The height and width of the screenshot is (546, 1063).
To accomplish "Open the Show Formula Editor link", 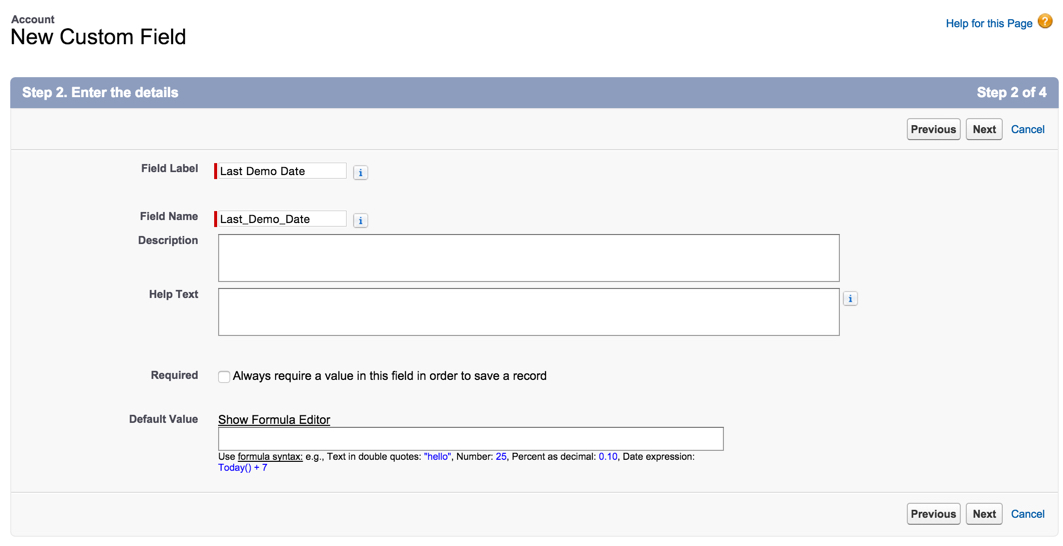I will click(x=274, y=420).
